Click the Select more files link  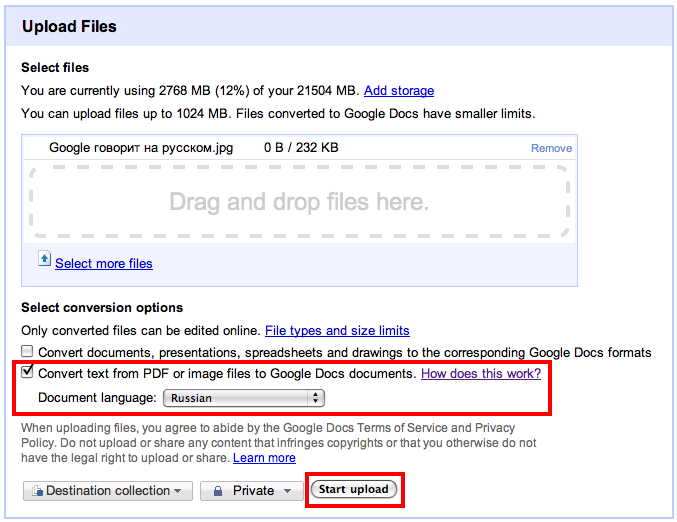pos(104,263)
